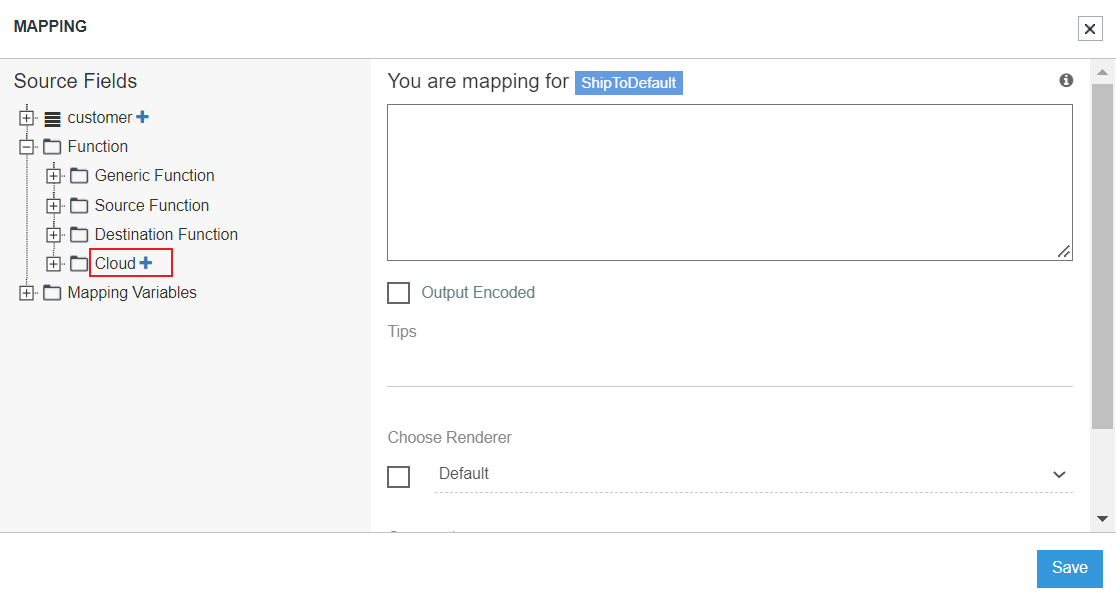1116x603 pixels.
Task: Open the Default renderer dropdown
Action: [753, 474]
